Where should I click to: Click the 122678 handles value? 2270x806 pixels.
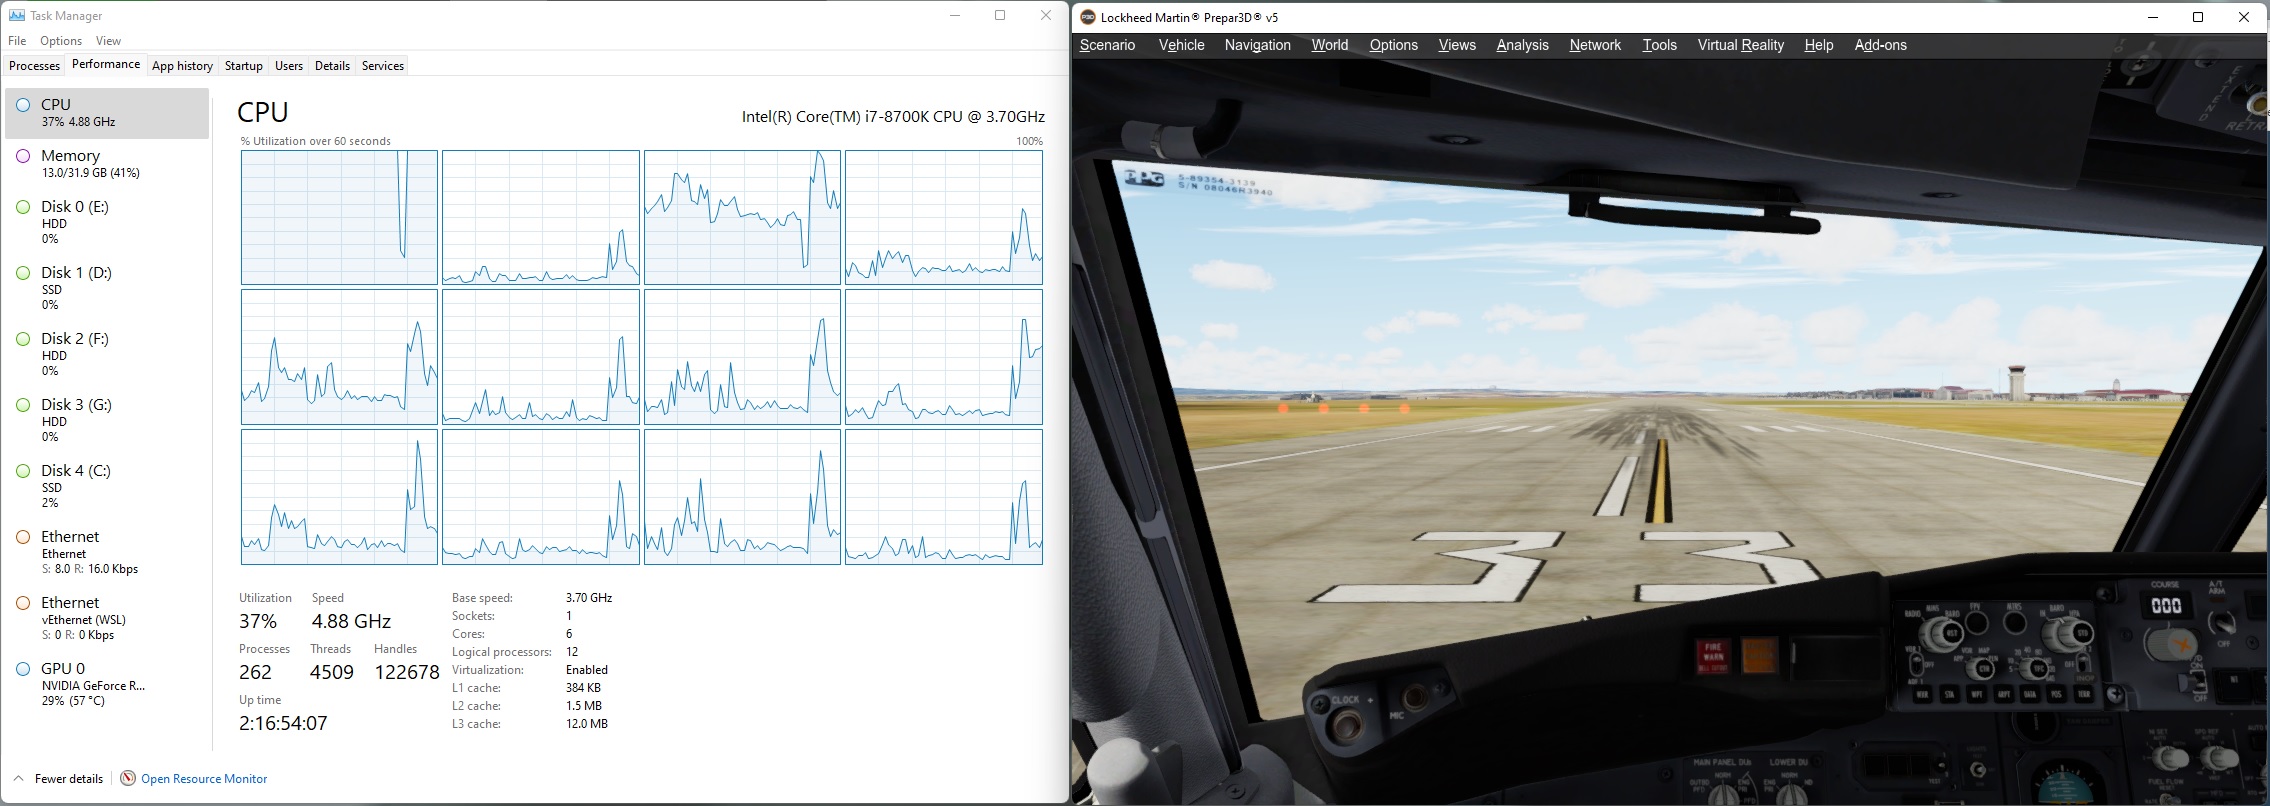[x=407, y=672]
